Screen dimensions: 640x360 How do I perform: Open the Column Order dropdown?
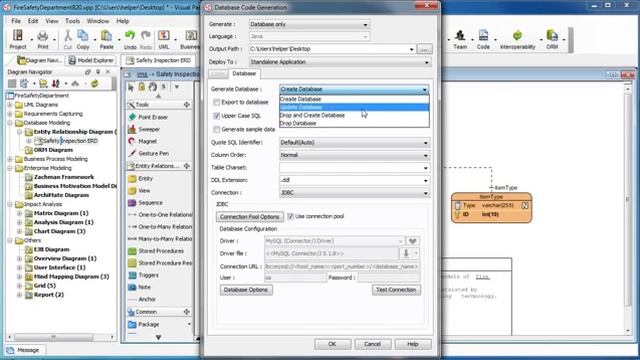click(354, 156)
